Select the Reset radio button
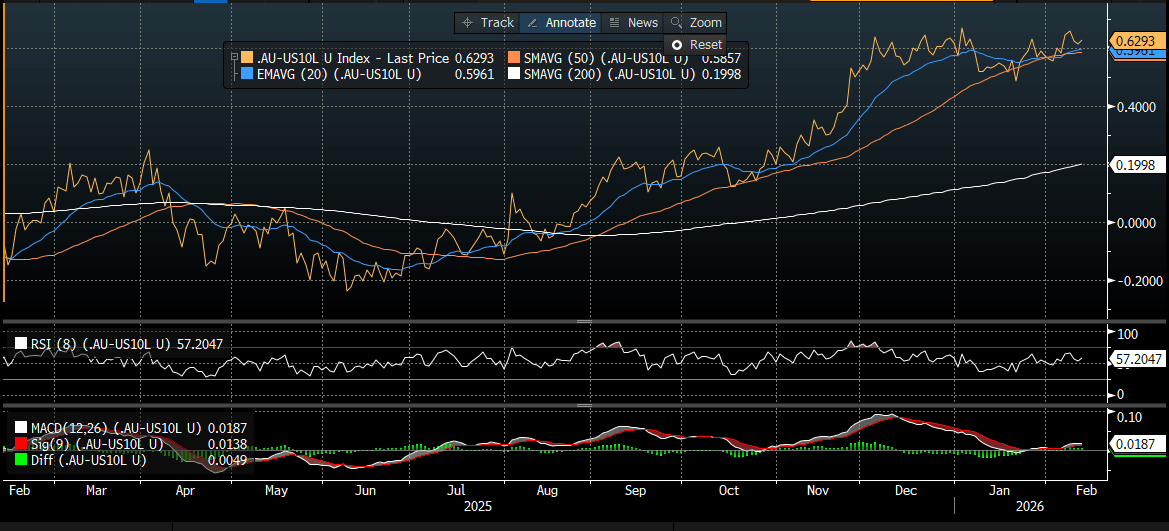Screen dimensions: 1169x531 [x=677, y=45]
